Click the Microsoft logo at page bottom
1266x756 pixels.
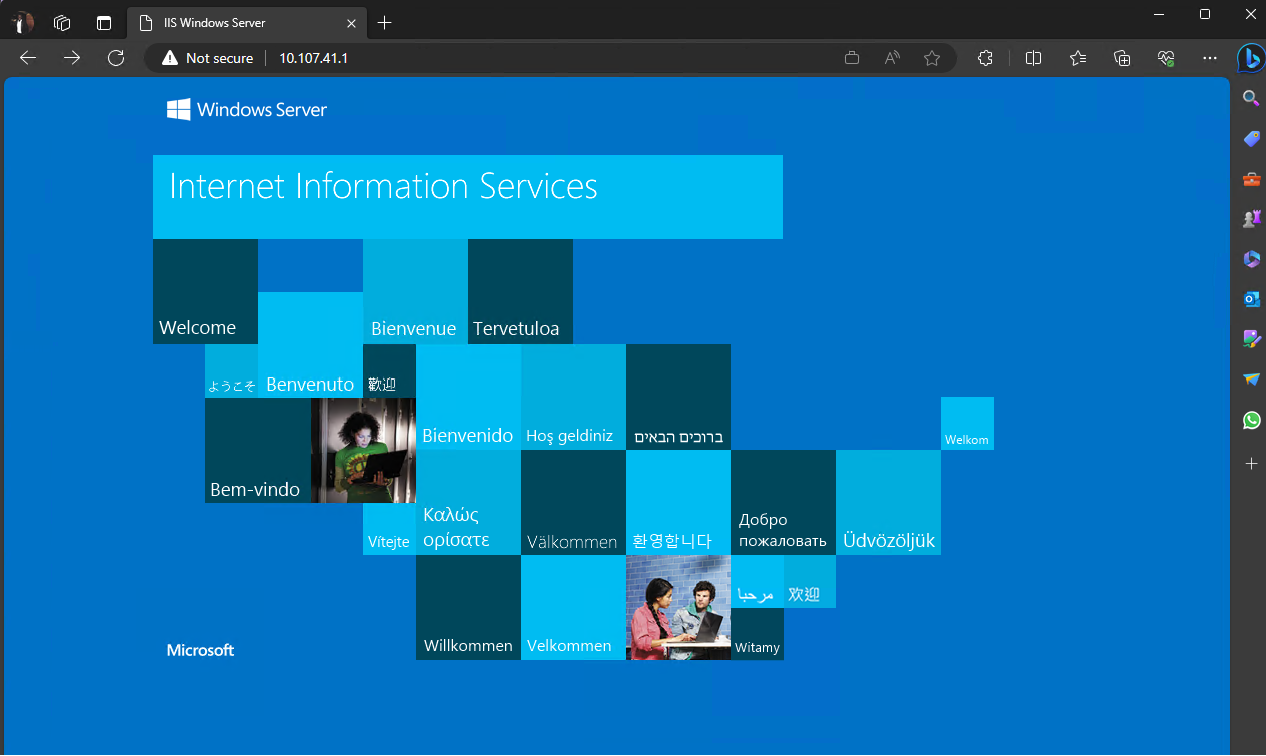pos(200,650)
